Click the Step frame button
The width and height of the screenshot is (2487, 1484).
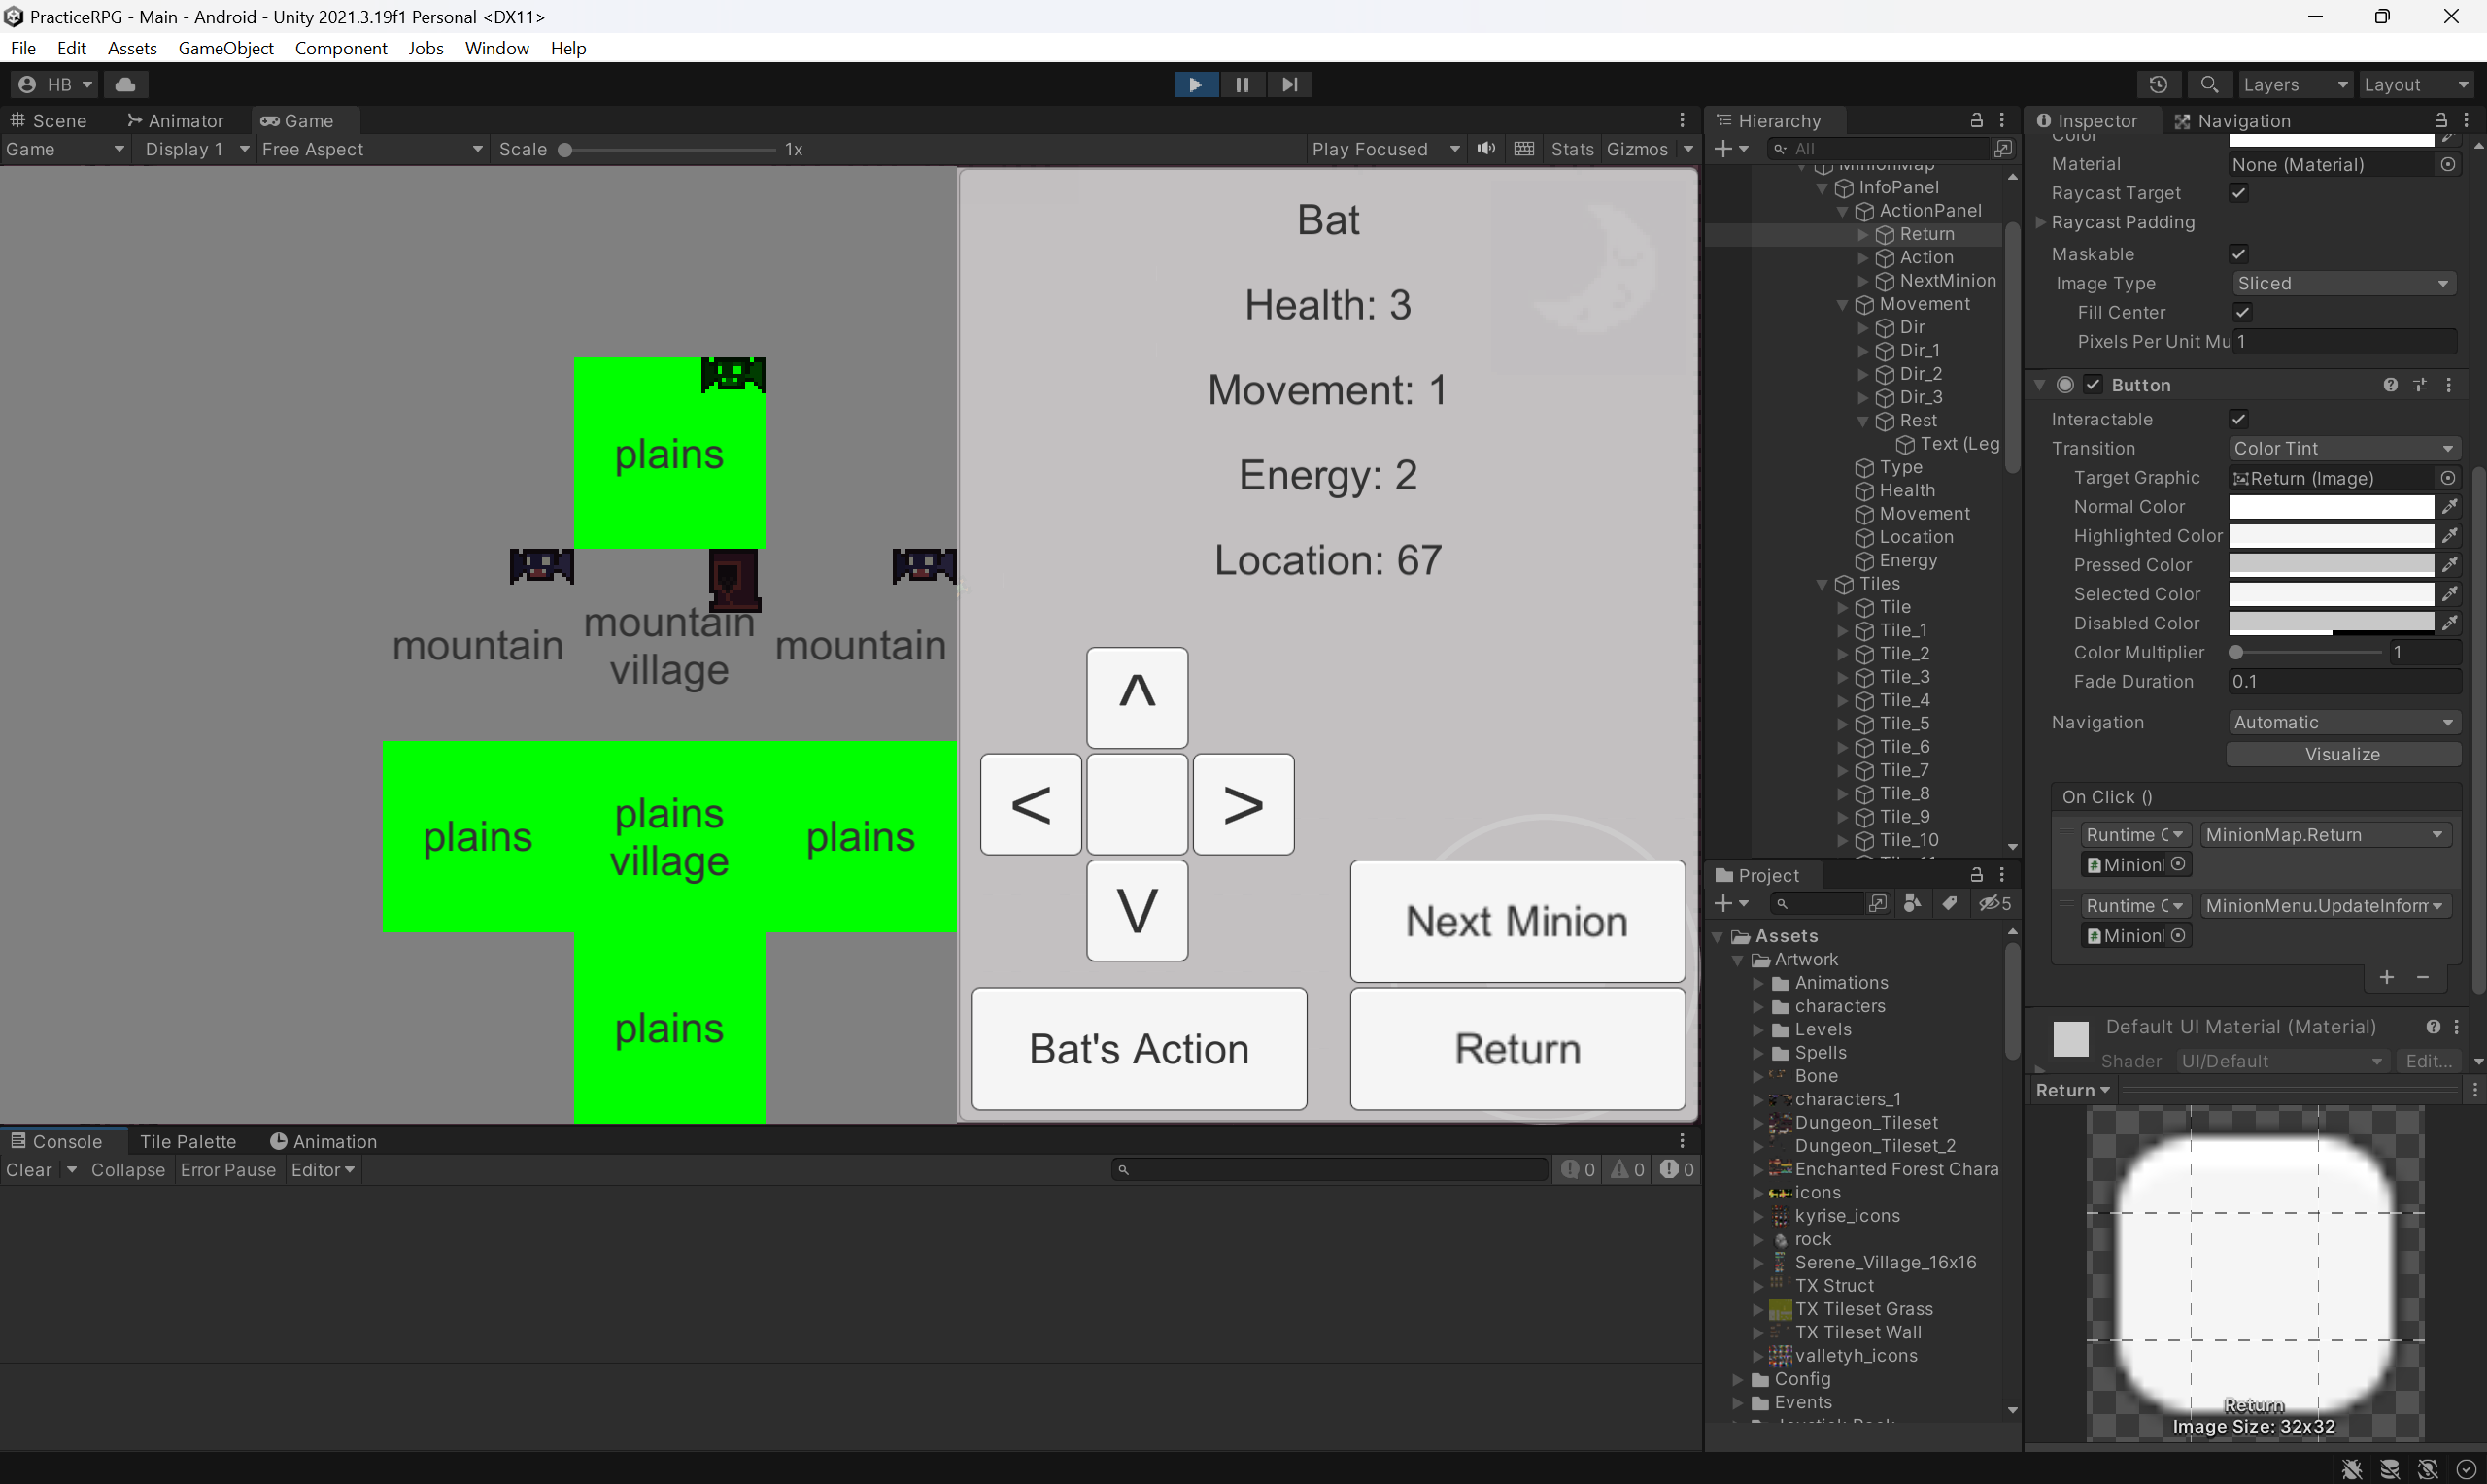tap(1290, 85)
